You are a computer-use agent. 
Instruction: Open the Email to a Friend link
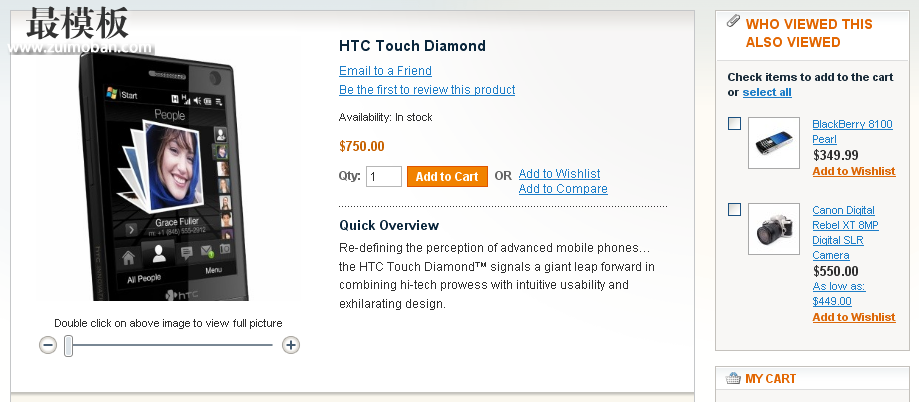385,71
